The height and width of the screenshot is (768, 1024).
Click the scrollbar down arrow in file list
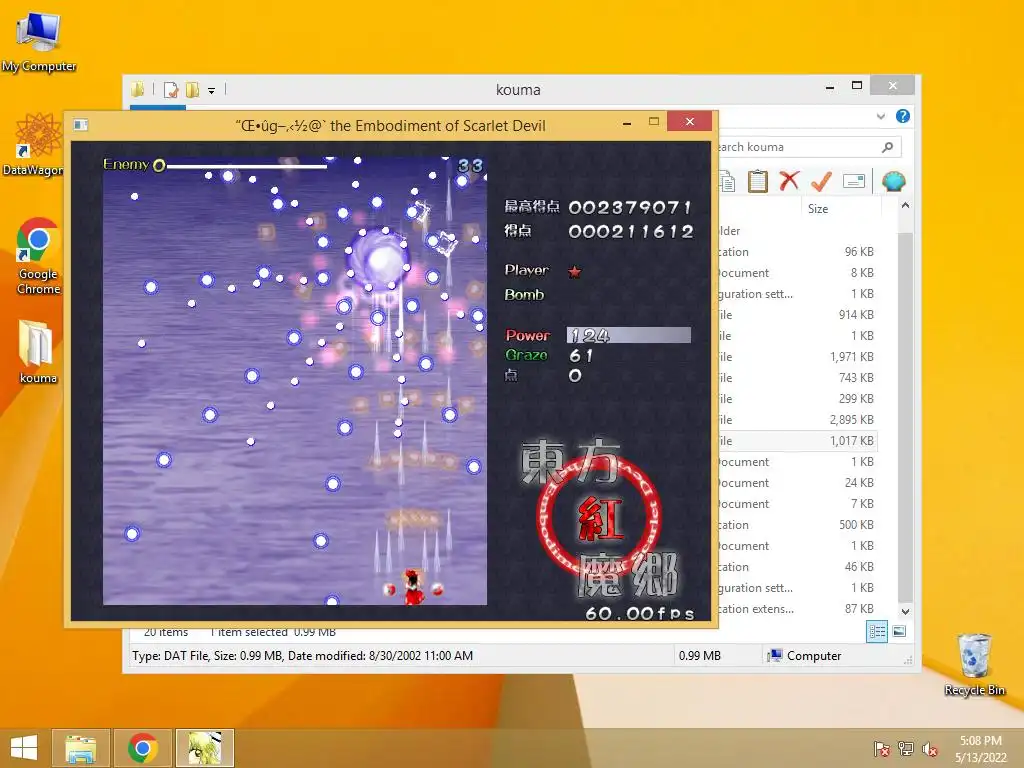[905, 611]
